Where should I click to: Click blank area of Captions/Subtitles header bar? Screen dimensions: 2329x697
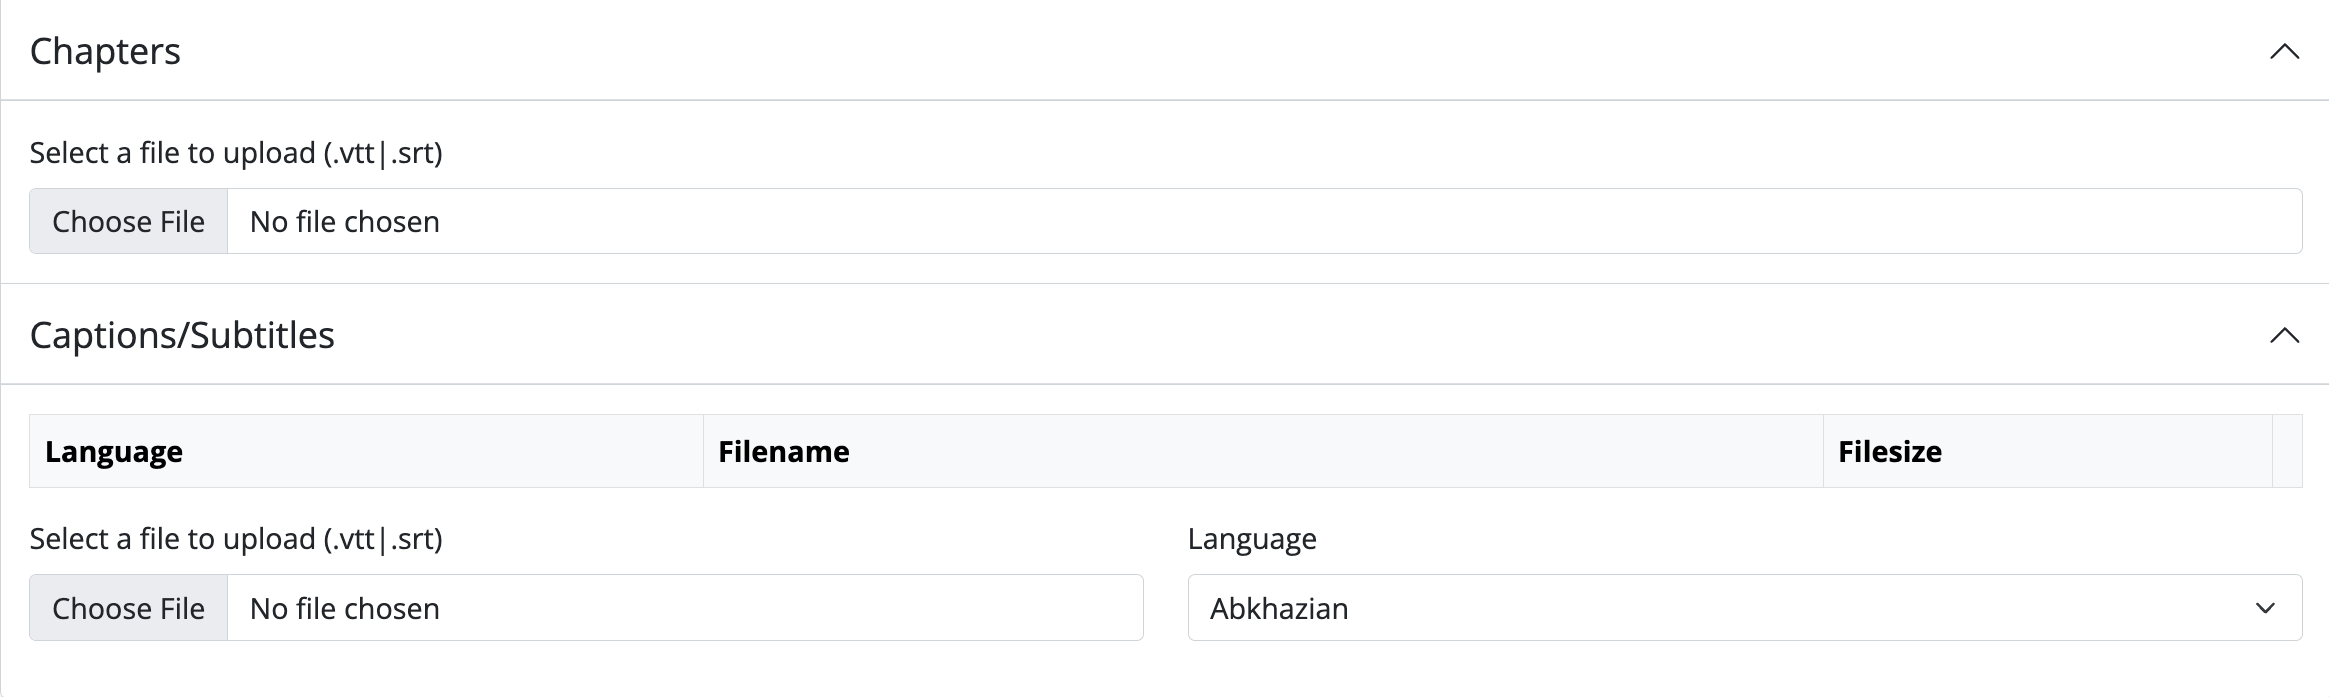(1200, 336)
